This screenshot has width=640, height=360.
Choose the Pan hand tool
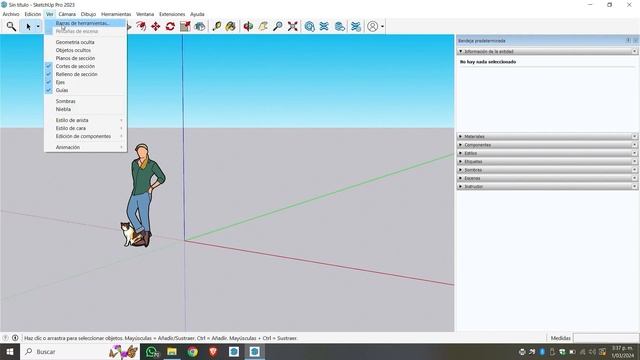[263, 27]
